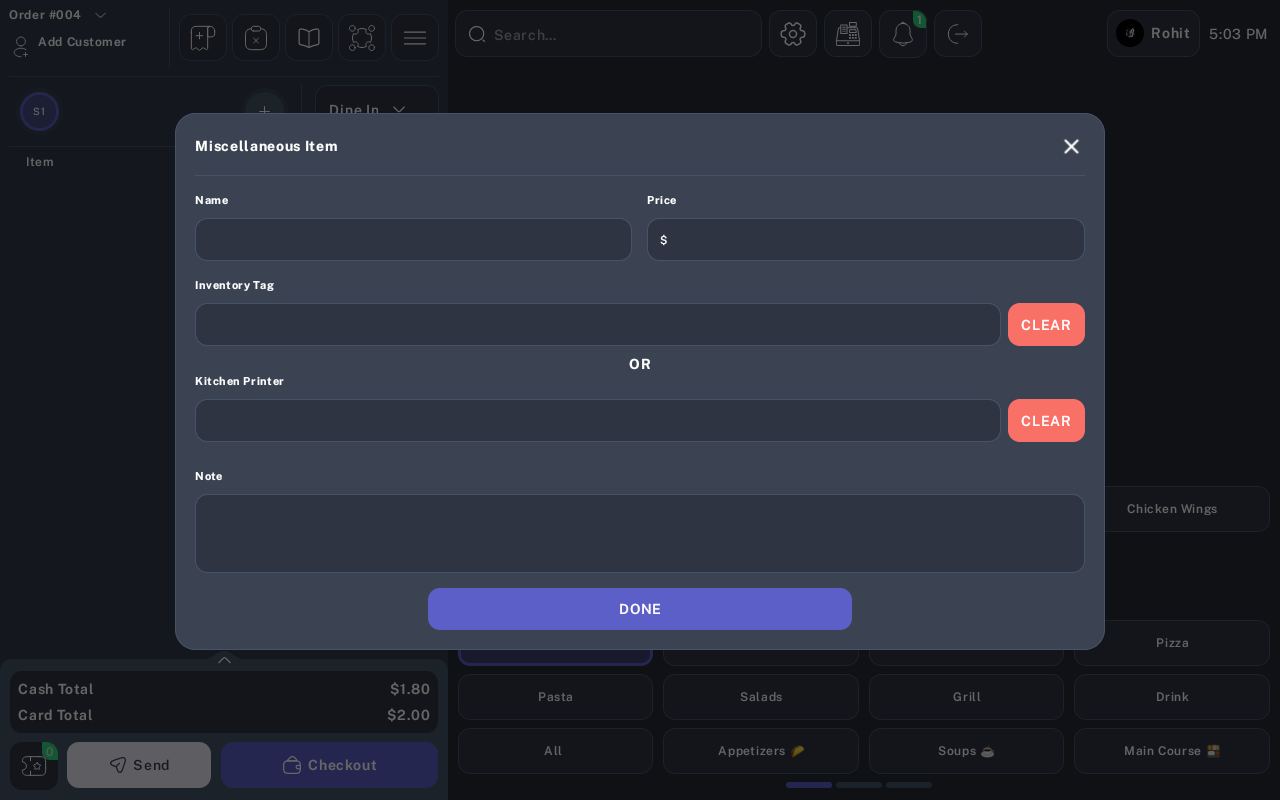Click into the Price field

pyautogui.click(x=866, y=240)
